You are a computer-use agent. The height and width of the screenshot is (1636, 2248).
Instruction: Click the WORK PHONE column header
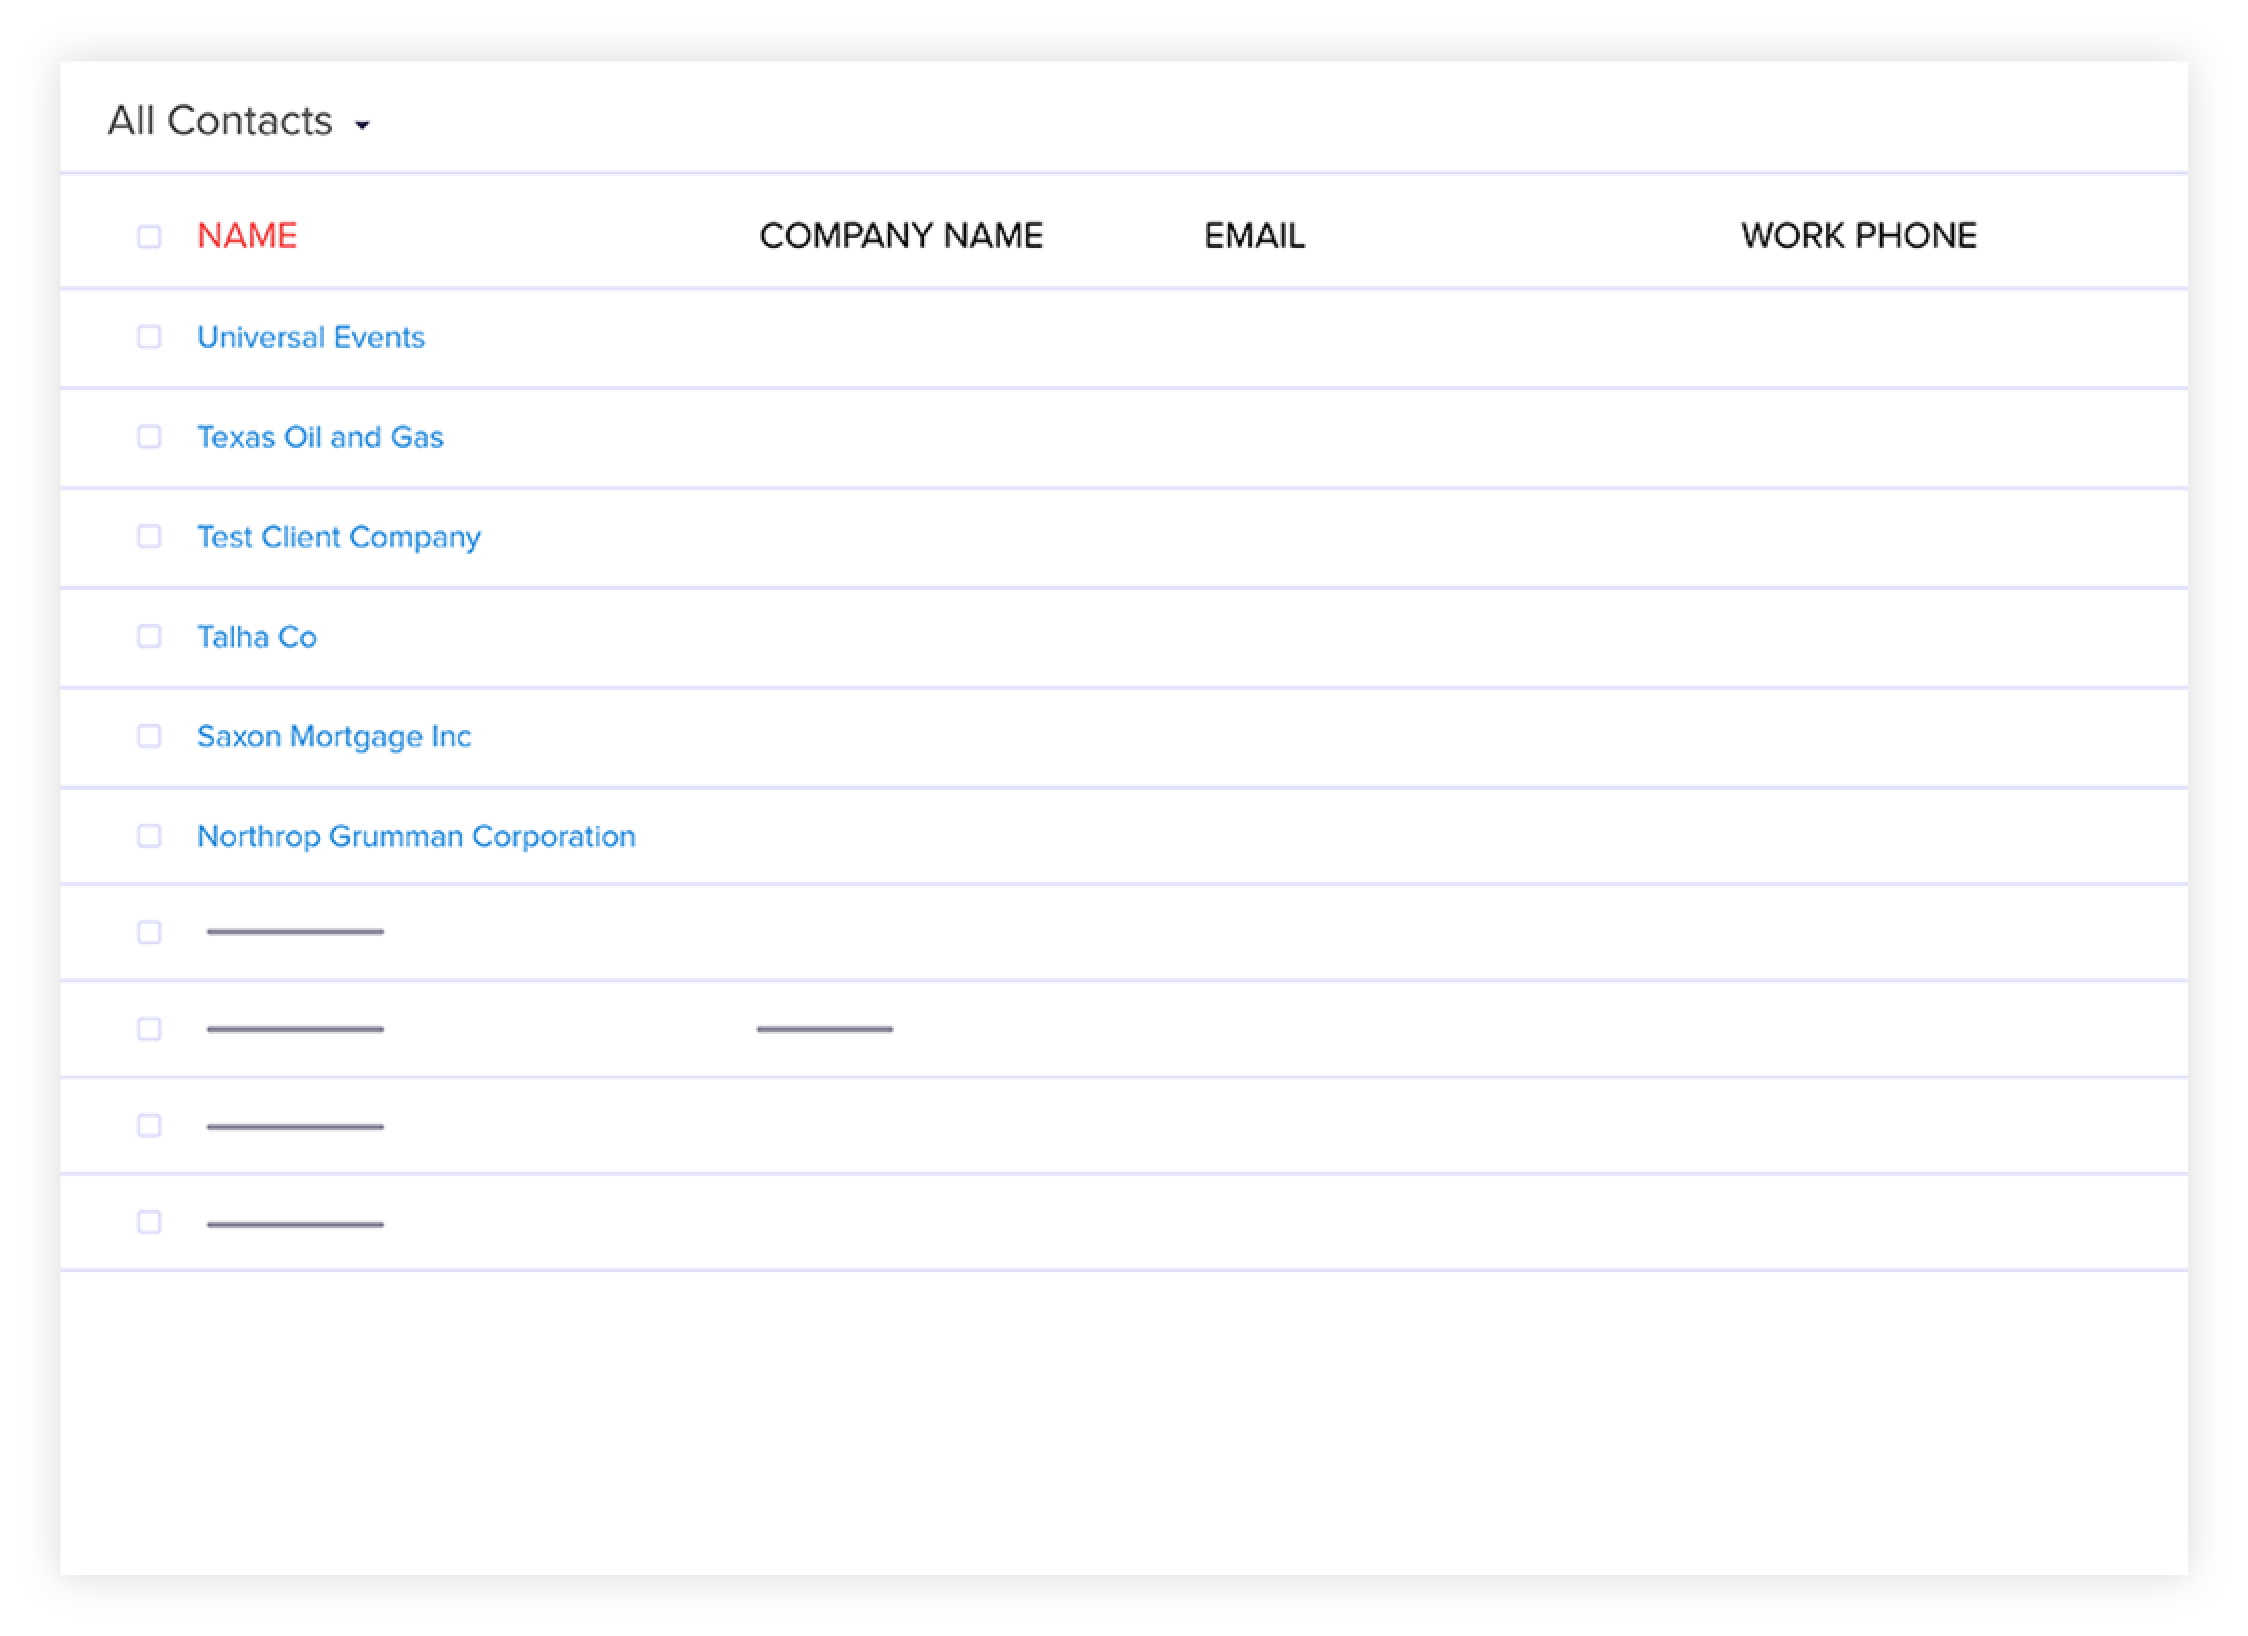coord(1858,236)
